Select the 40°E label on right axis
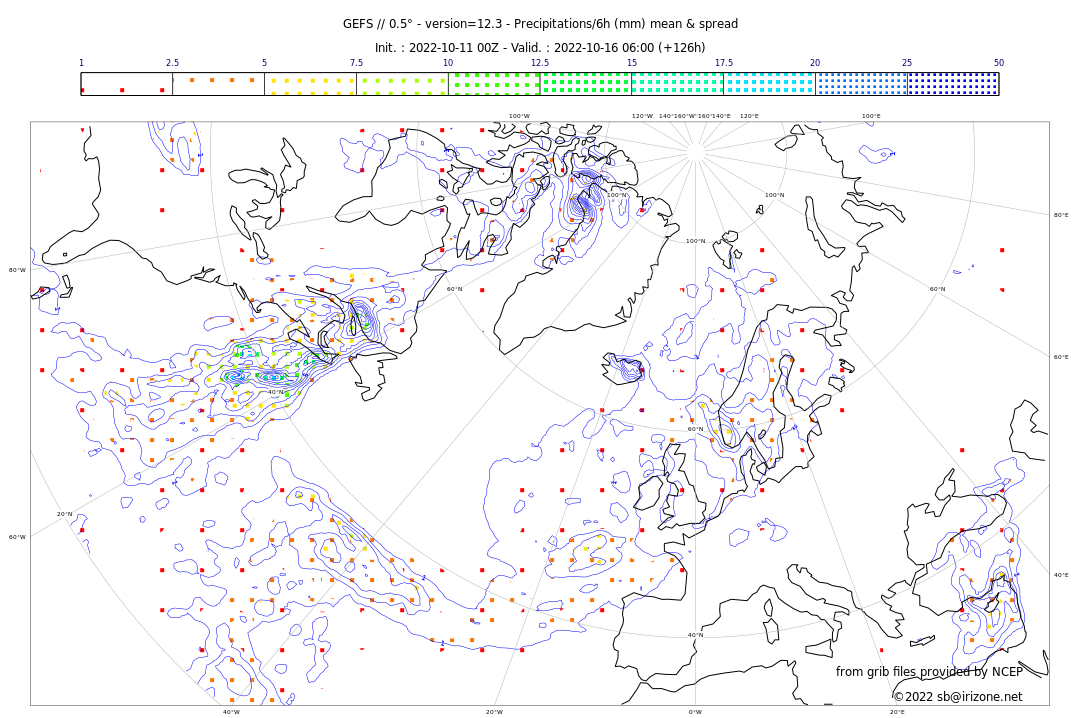 coord(1061,575)
